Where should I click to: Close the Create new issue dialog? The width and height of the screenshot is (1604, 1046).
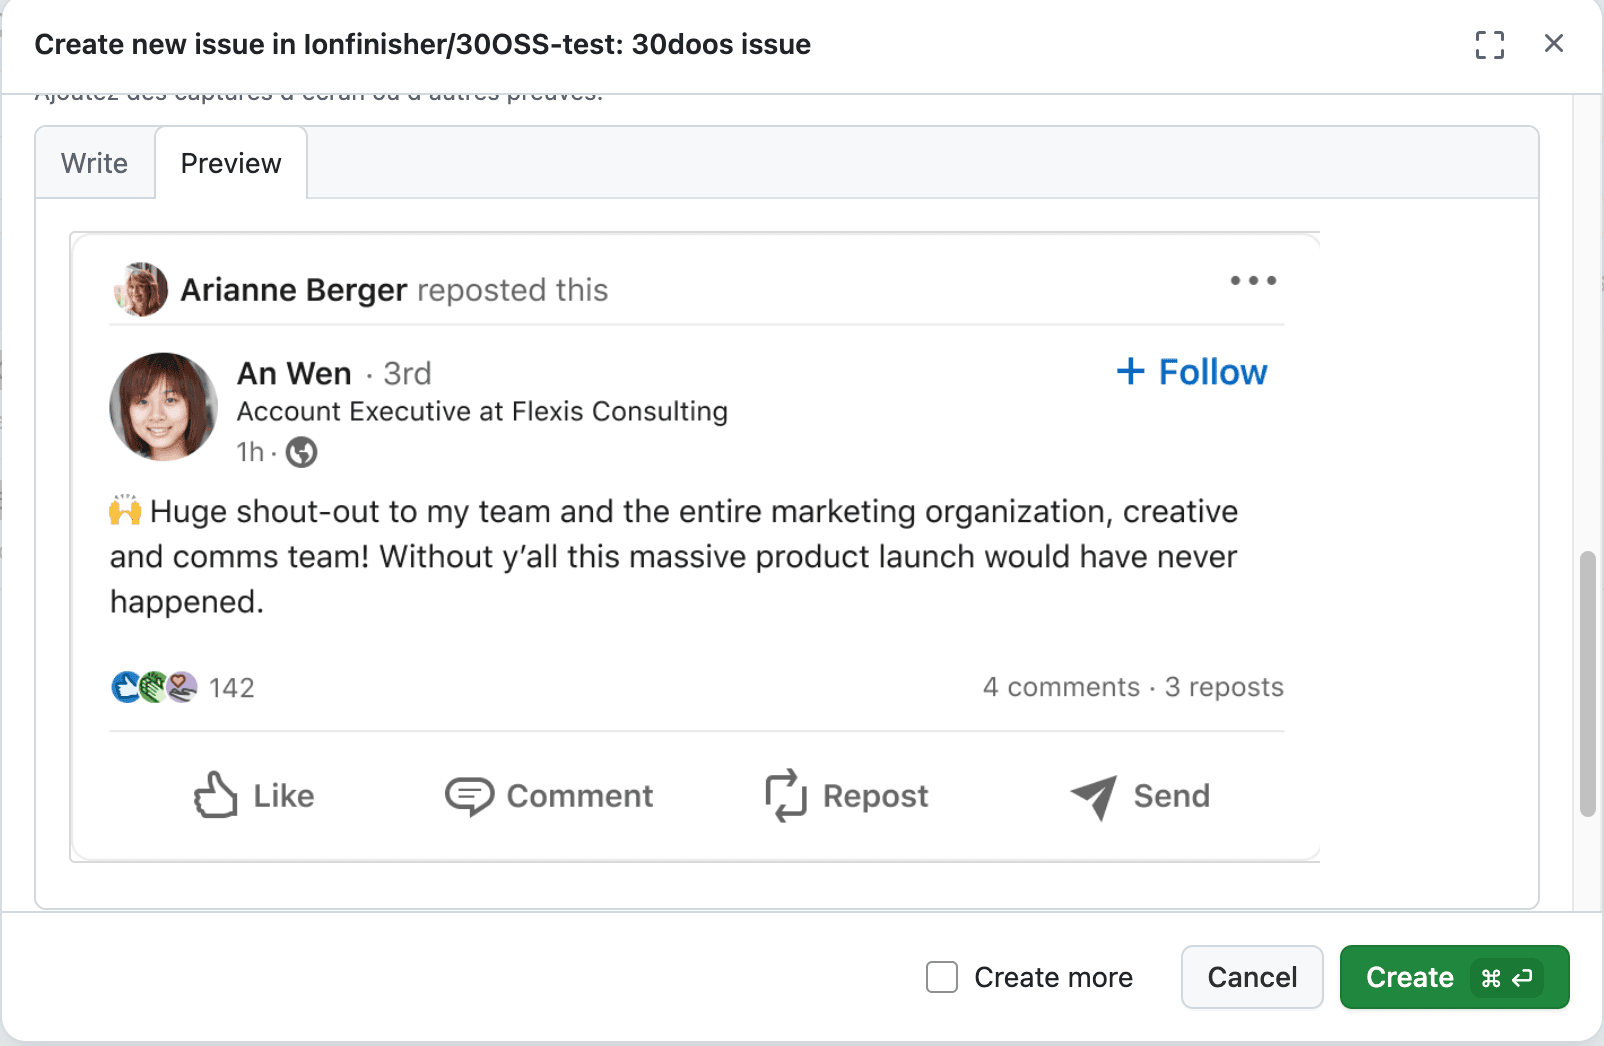pyautogui.click(x=1553, y=44)
